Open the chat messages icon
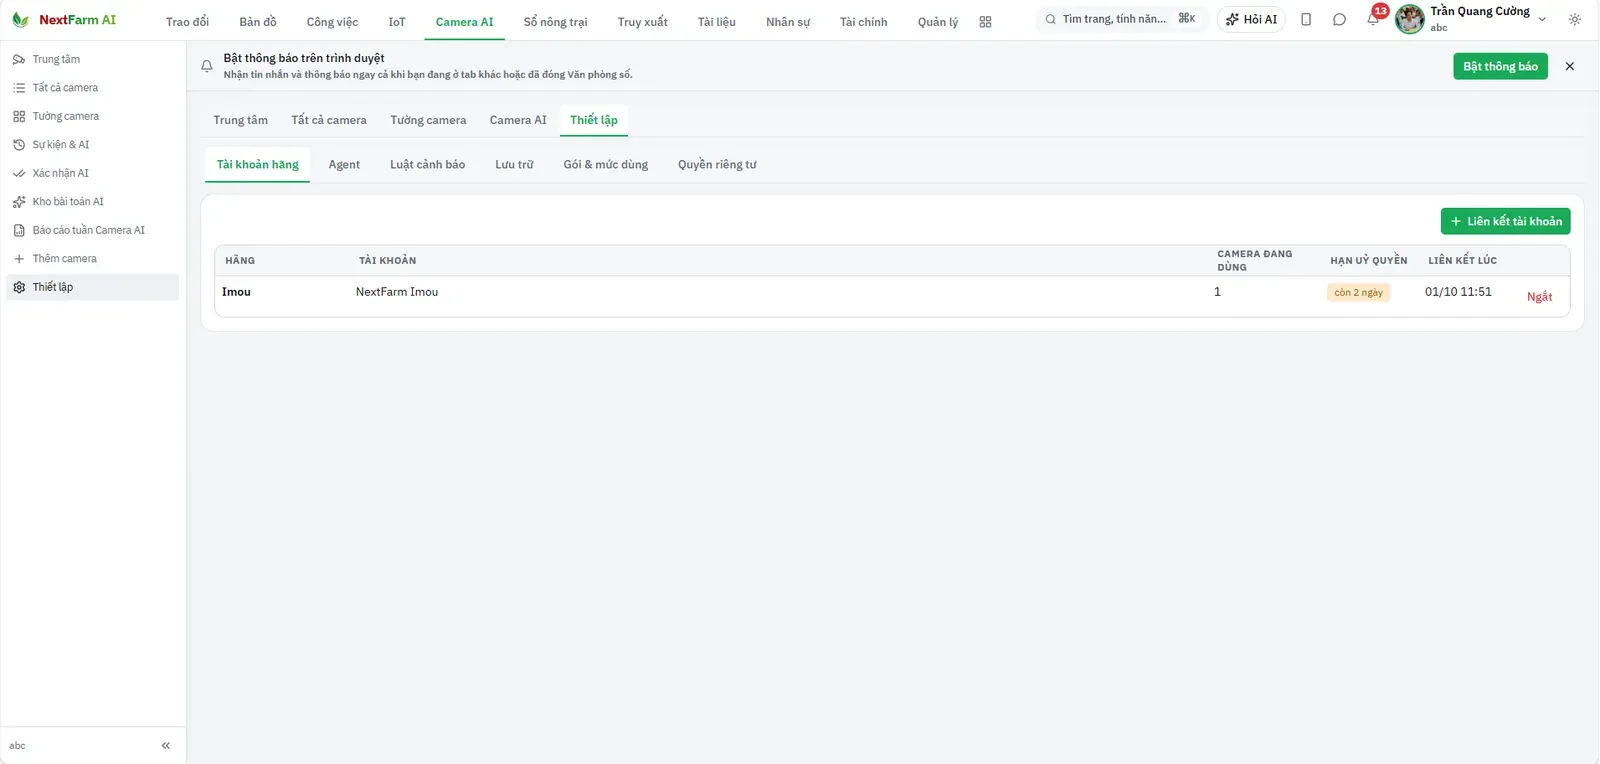1600x764 pixels. pos(1339,19)
